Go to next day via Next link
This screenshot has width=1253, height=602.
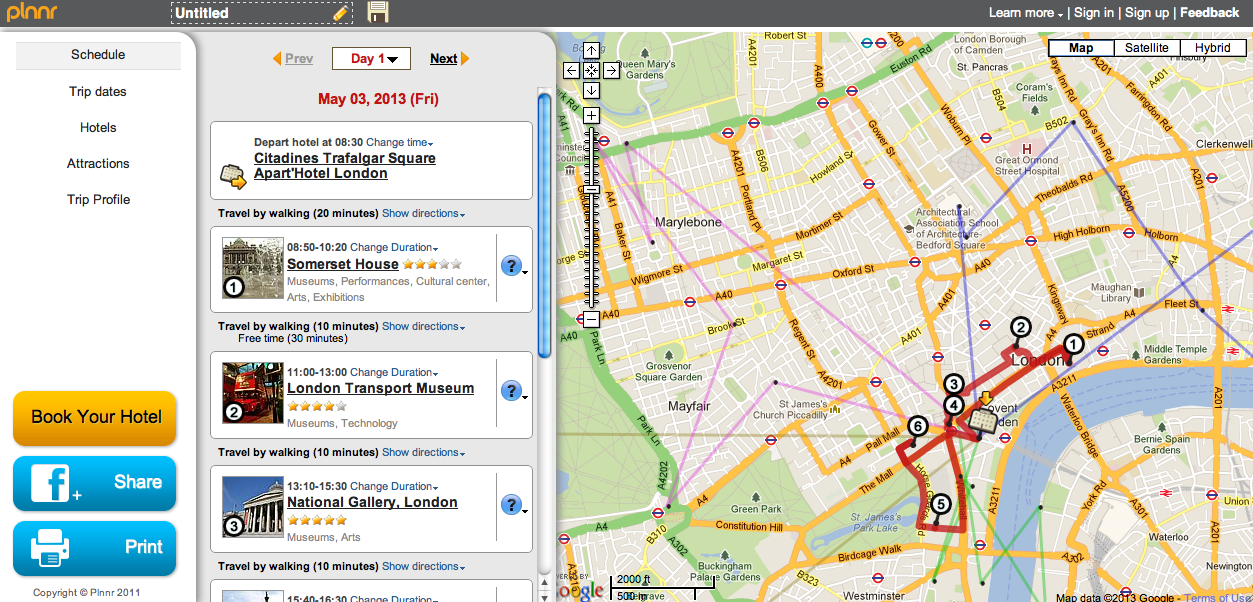444,59
